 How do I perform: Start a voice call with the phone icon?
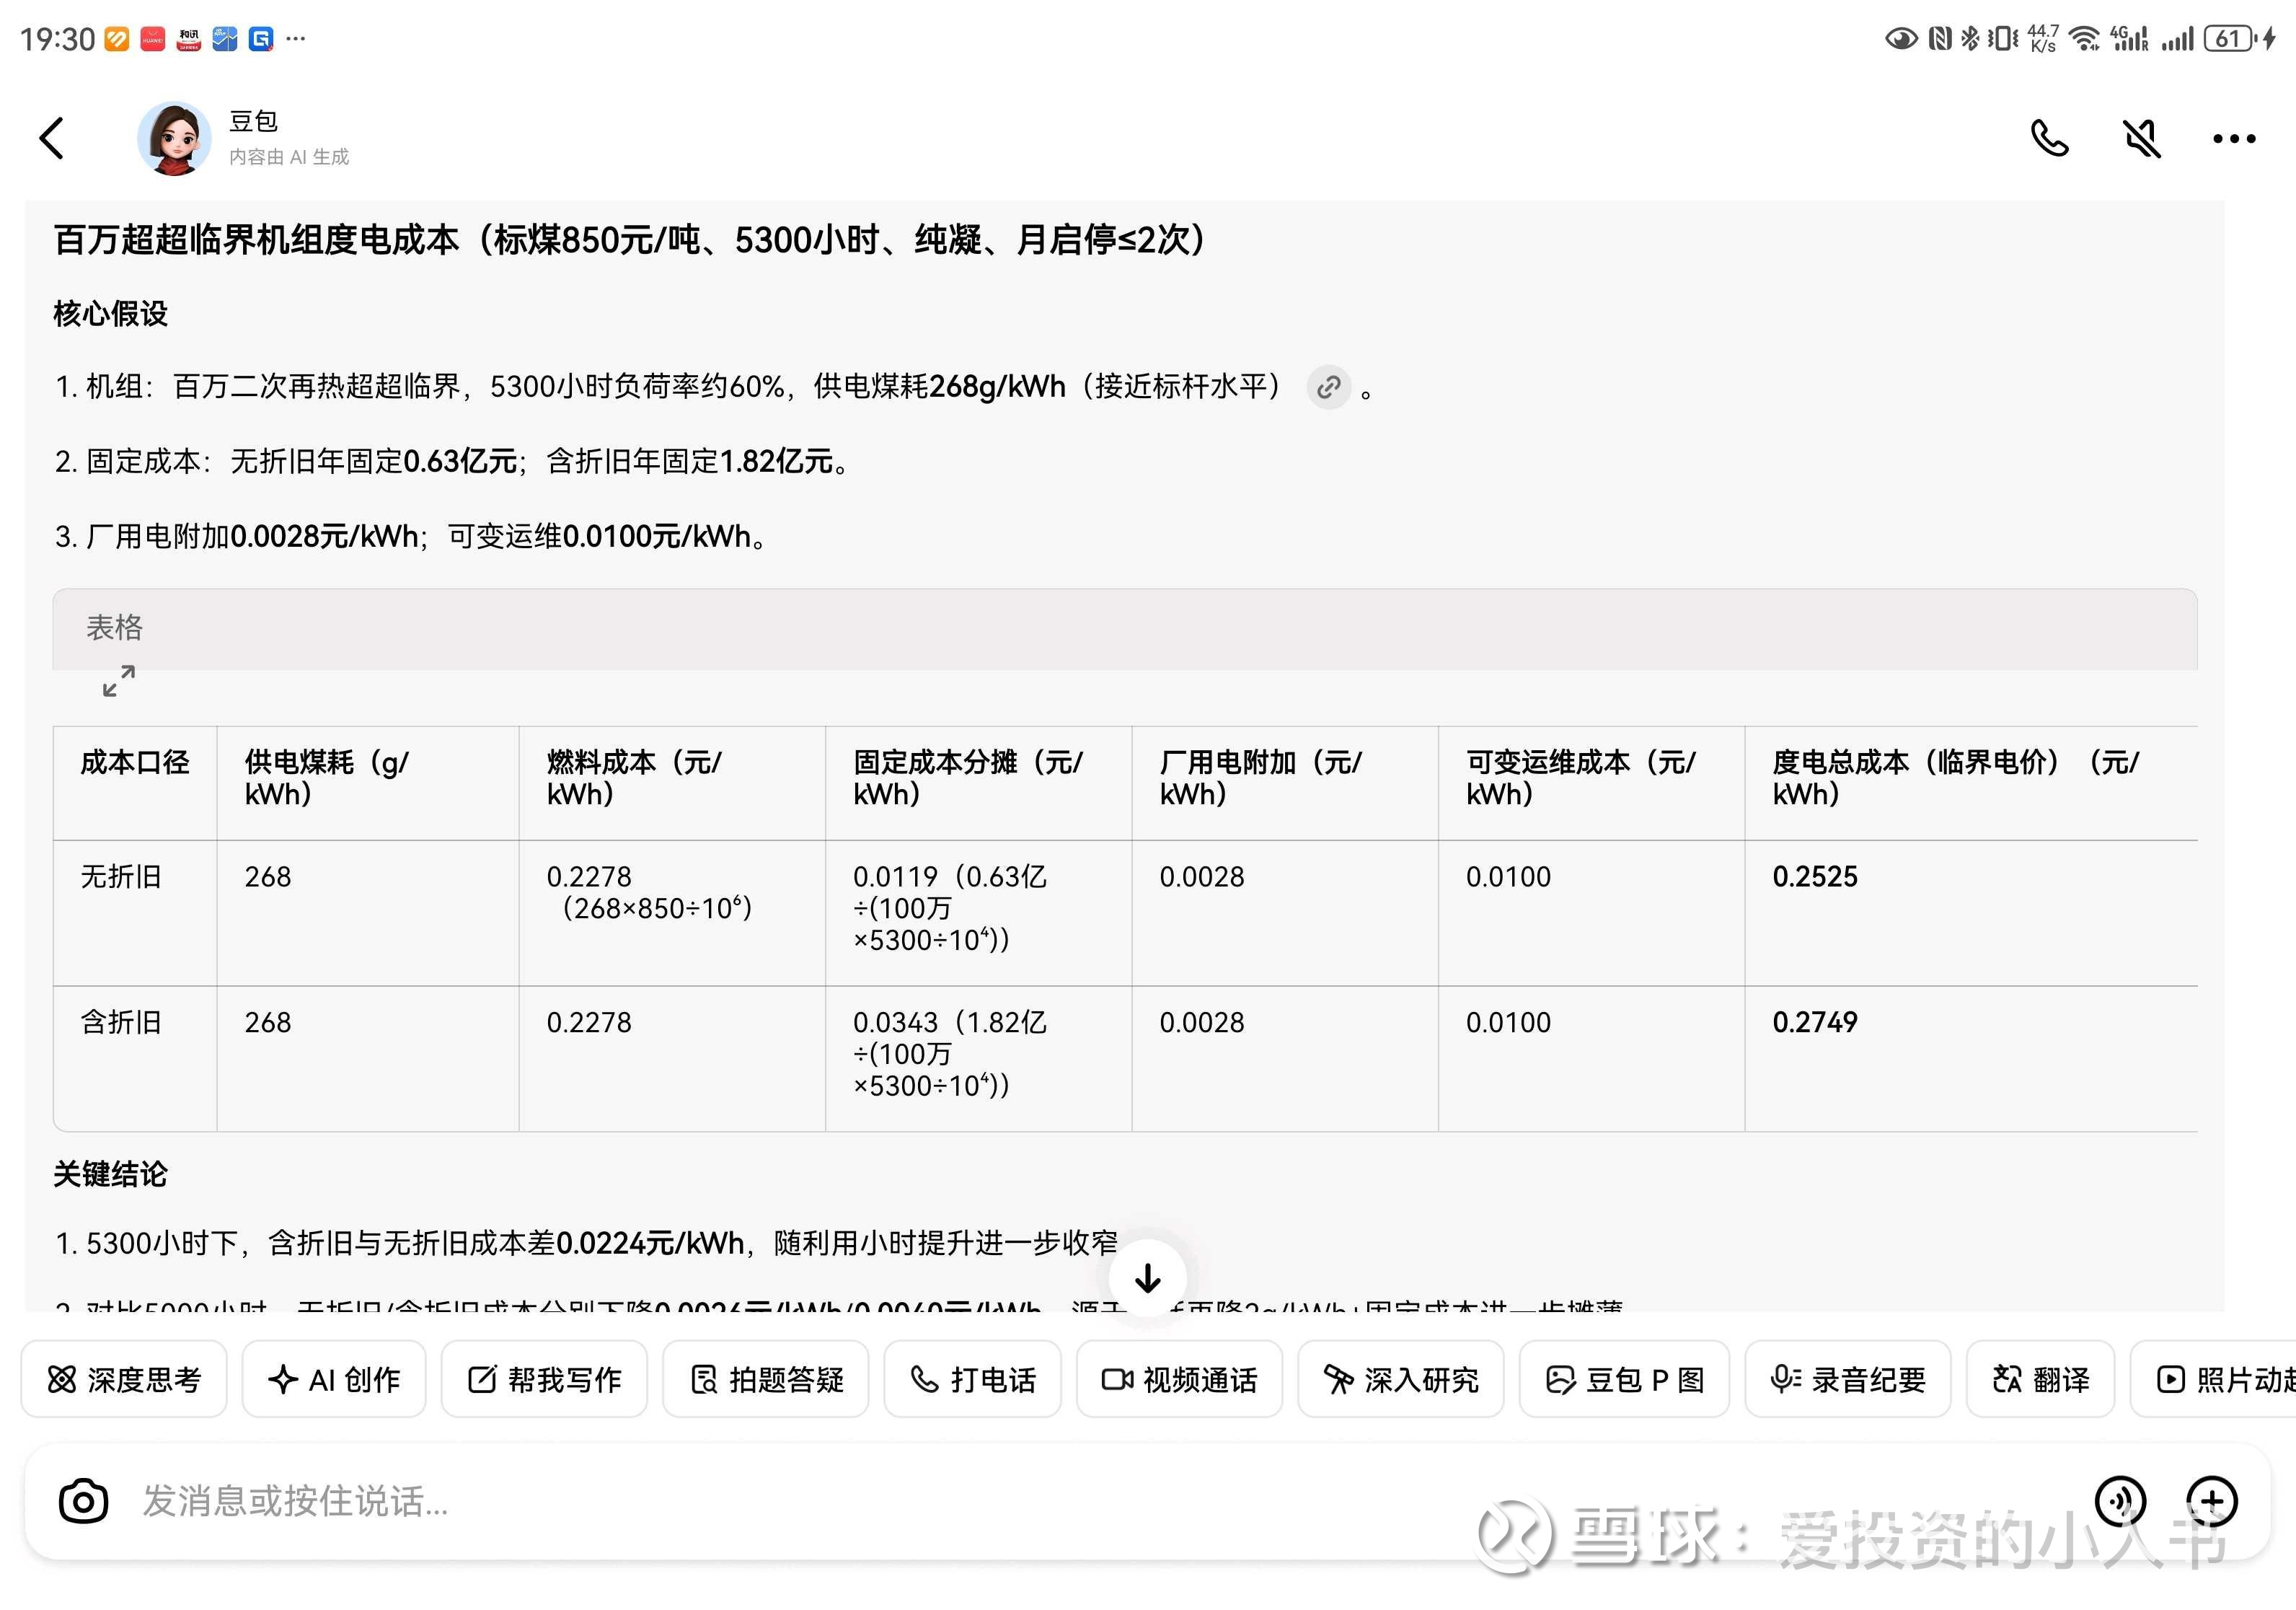click(2049, 138)
